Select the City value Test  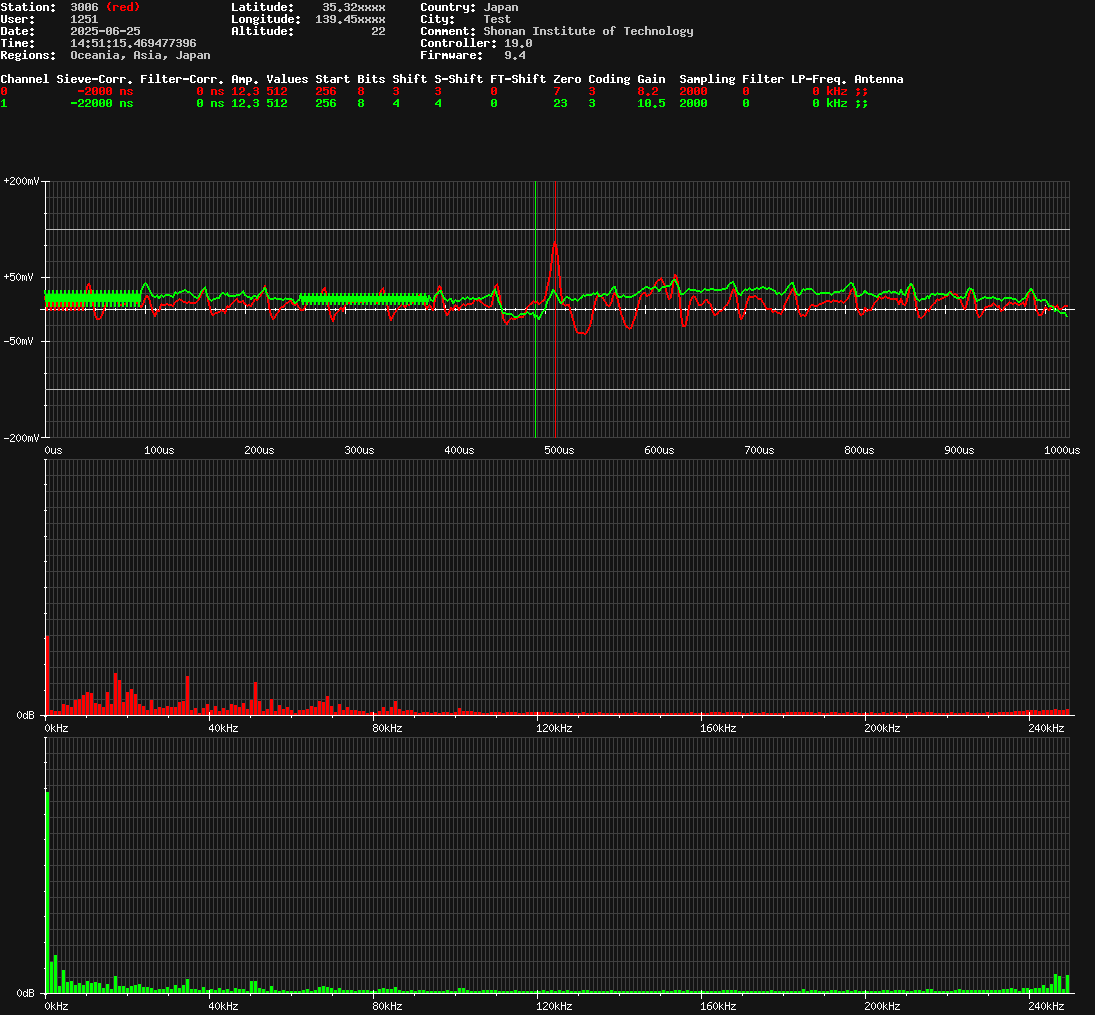[497, 19]
